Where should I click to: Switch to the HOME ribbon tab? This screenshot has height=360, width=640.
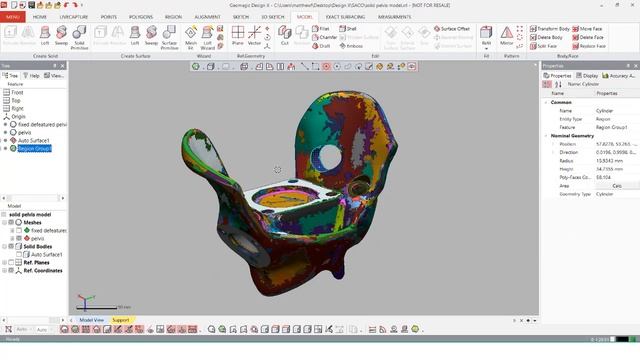tap(40, 17)
